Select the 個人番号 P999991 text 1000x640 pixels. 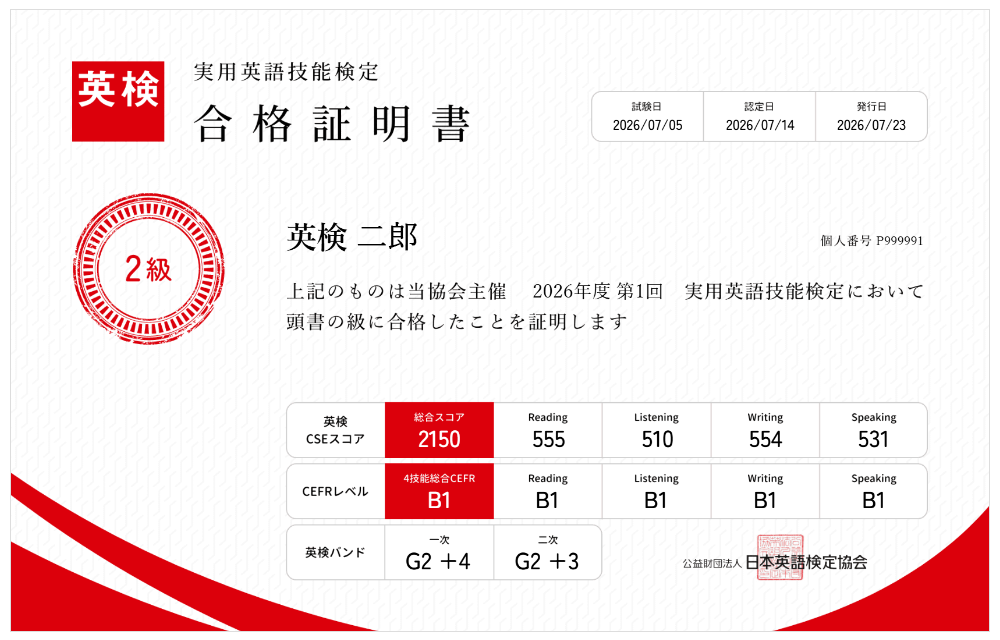pyautogui.click(x=872, y=240)
